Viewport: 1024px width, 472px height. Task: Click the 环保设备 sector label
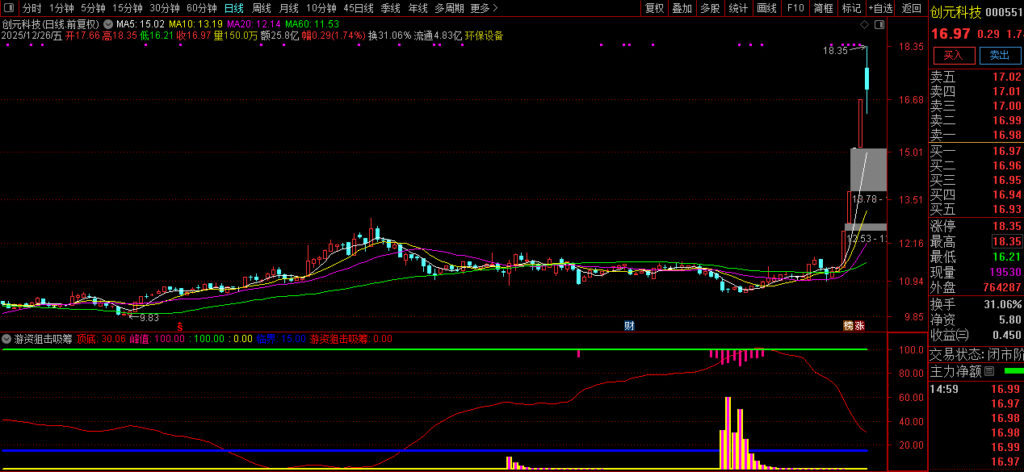(484, 35)
